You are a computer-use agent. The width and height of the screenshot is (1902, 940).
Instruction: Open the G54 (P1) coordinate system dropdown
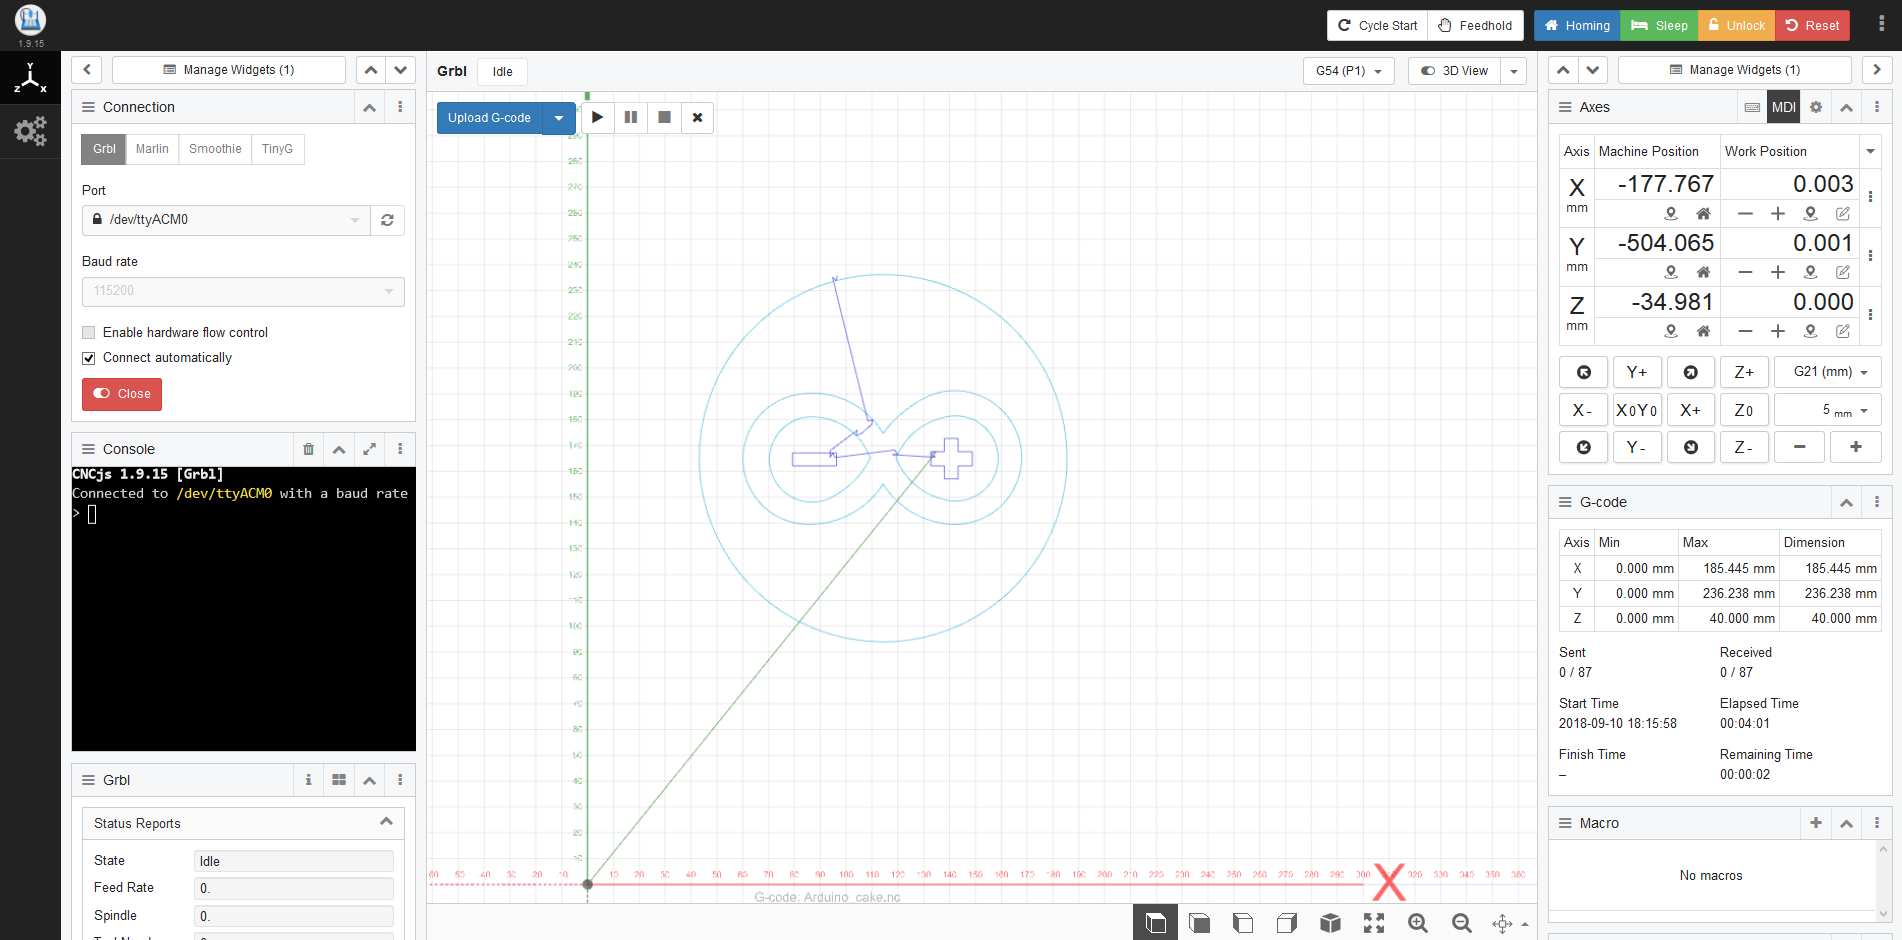(x=1348, y=71)
